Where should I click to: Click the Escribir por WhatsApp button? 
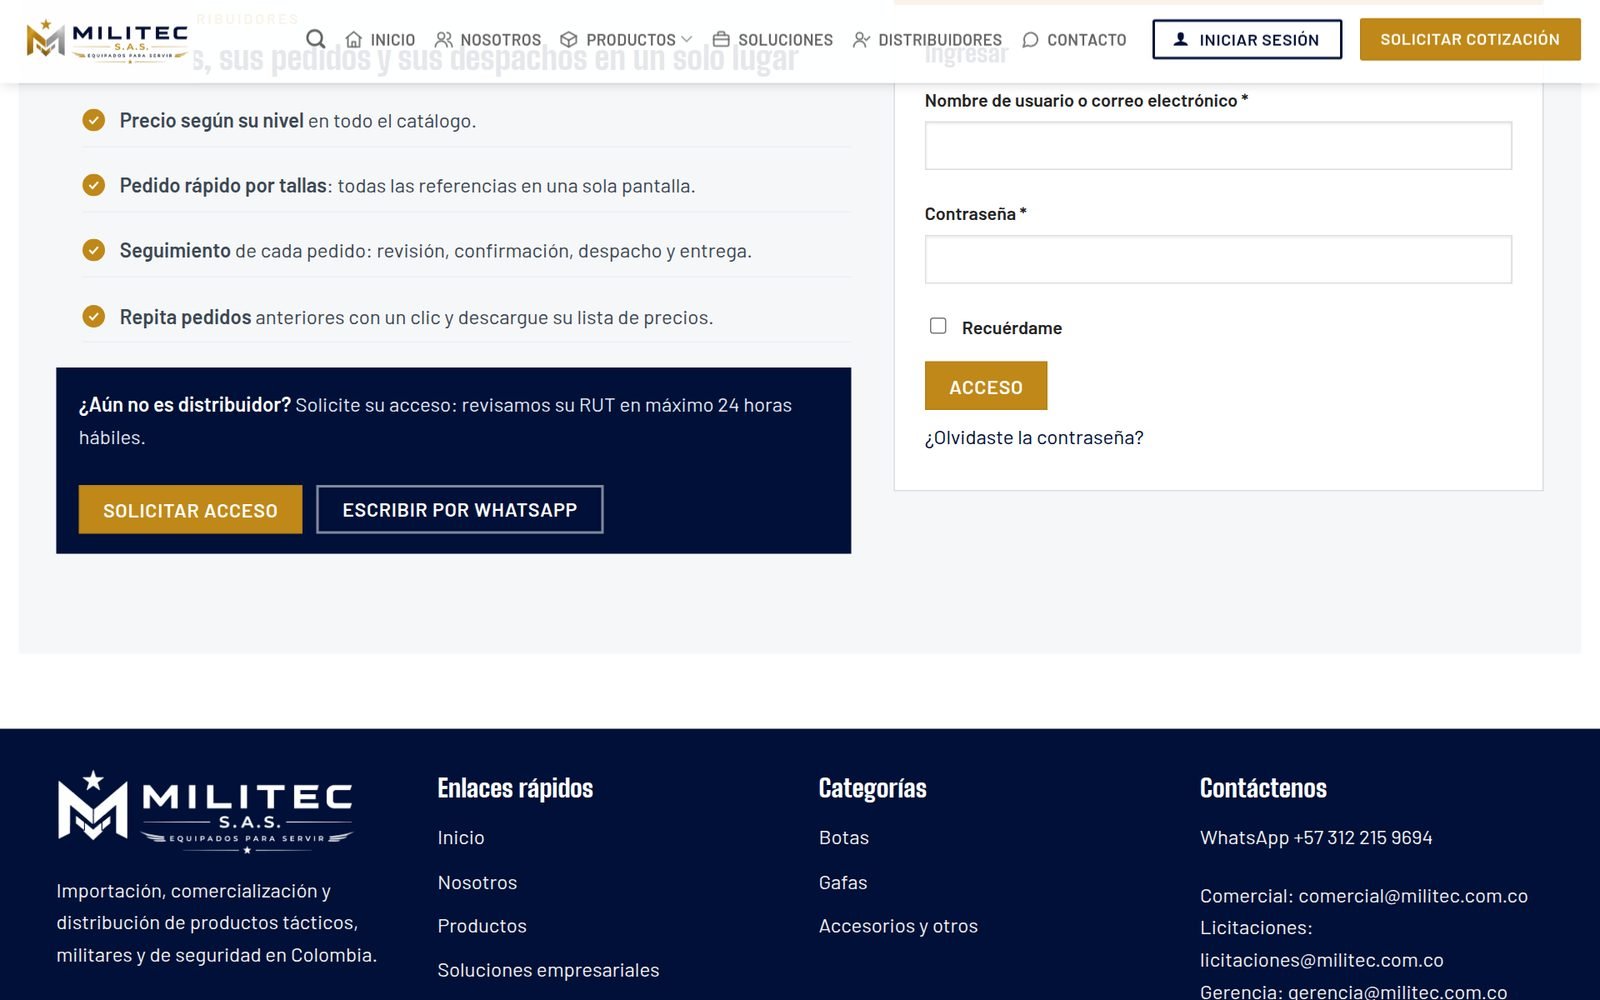(460, 510)
